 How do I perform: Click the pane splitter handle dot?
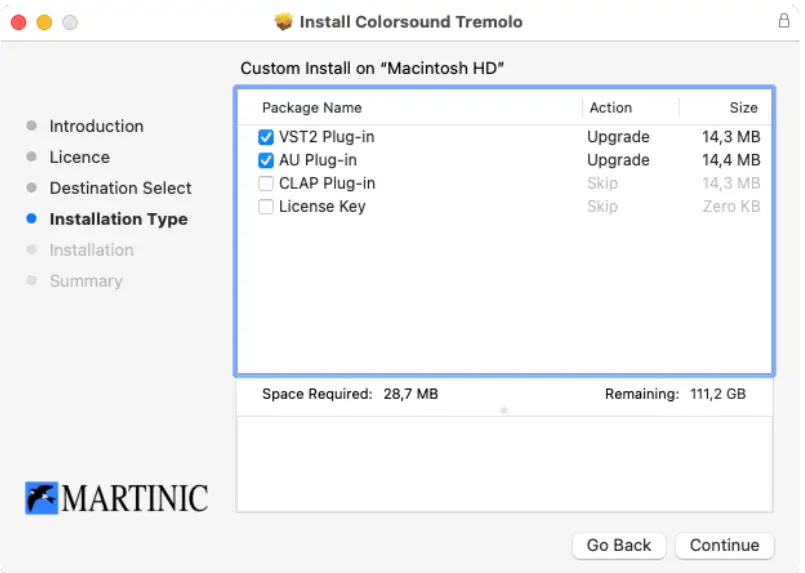coord(504,410)
